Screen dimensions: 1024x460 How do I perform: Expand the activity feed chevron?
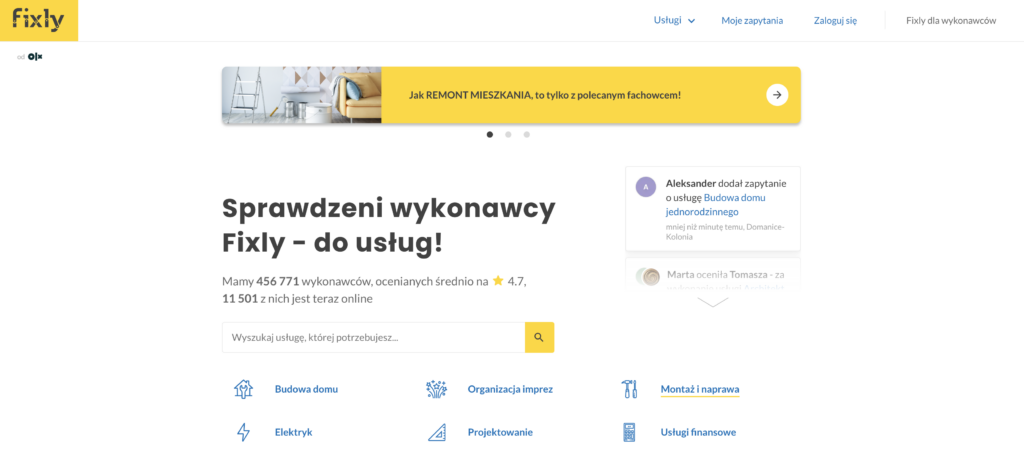click(x=712, y=303)
